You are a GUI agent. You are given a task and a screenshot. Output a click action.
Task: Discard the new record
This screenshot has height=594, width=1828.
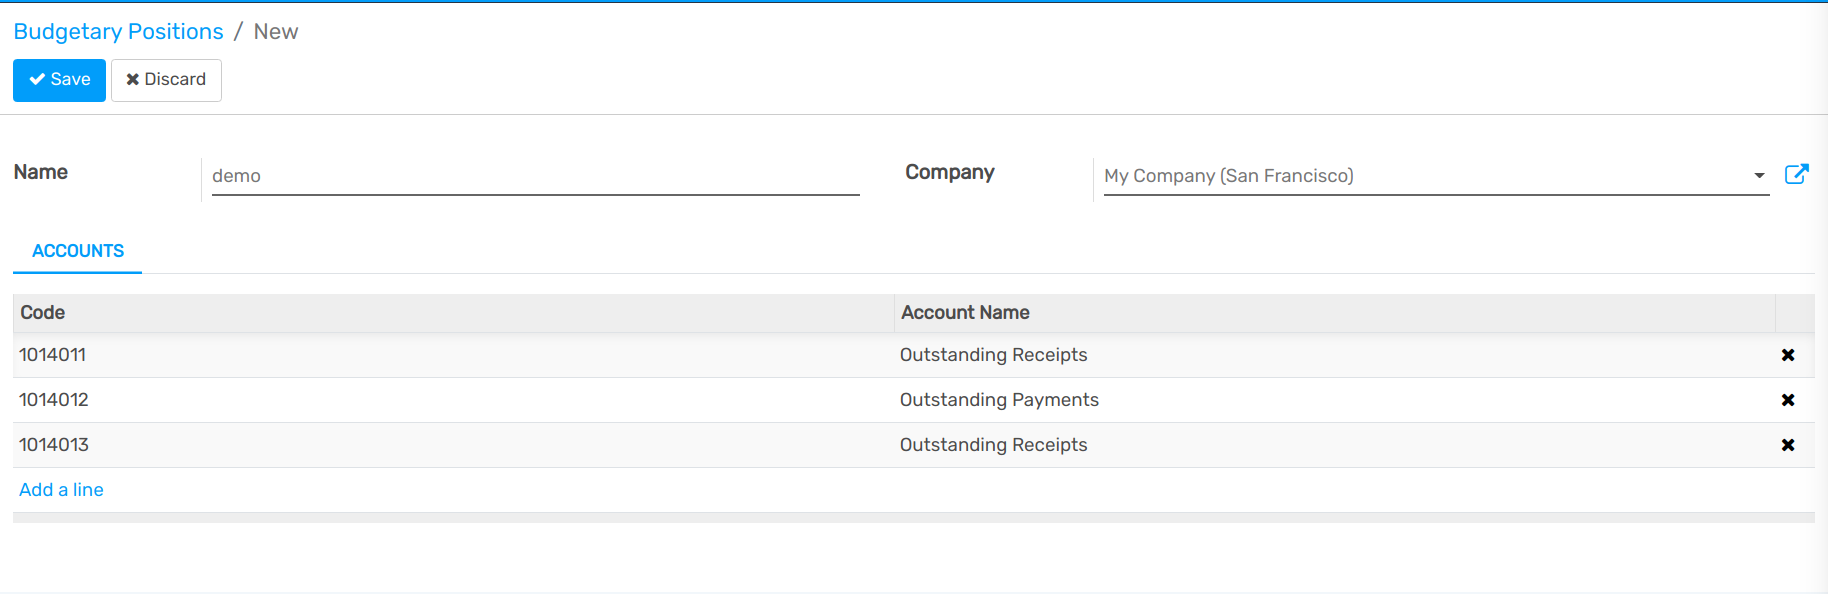tap(166, 80)
